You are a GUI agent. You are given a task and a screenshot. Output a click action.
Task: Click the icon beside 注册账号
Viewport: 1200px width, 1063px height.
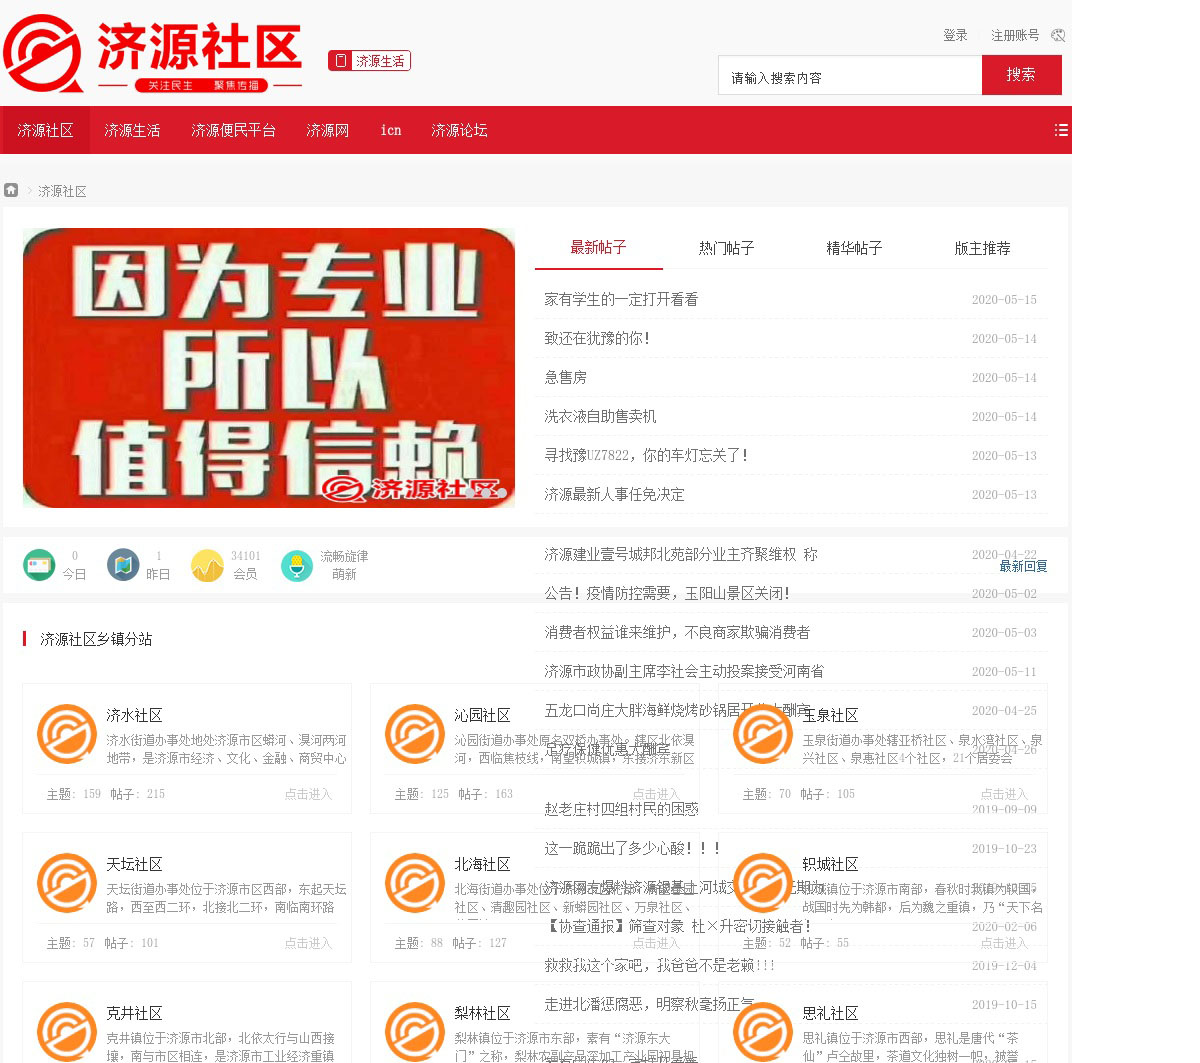tap(1058, 35)
